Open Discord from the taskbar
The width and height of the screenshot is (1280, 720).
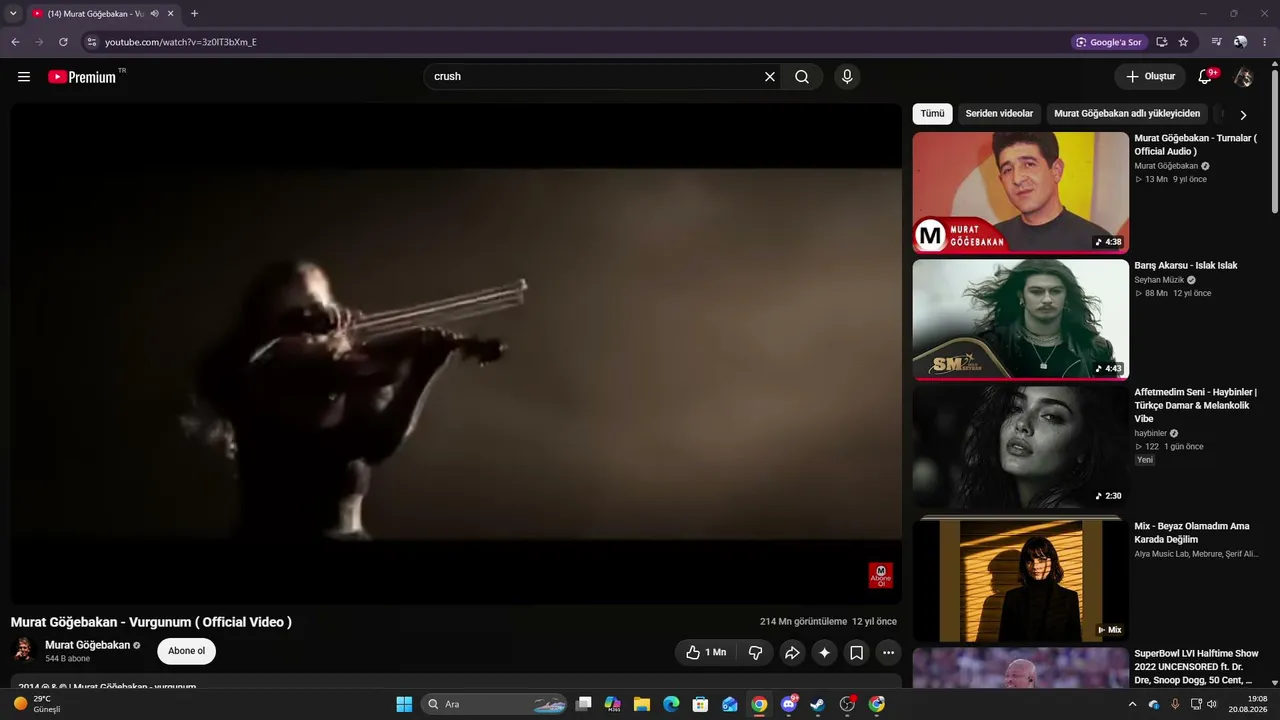[789, 704]
